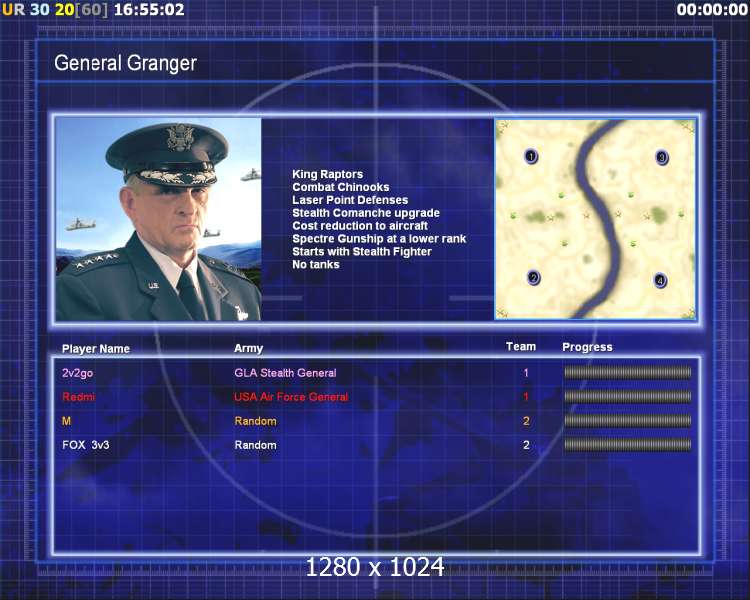The width and height of the screenshot is (750, 600).
Task: Click General Granger's portrait image
Action: point(158,219)
